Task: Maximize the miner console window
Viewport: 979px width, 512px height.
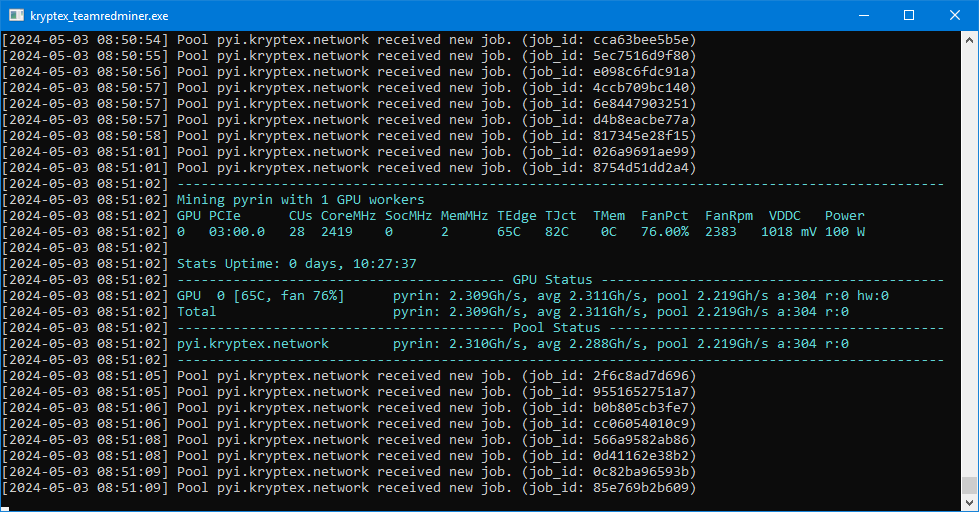Action: click(909, 15)
